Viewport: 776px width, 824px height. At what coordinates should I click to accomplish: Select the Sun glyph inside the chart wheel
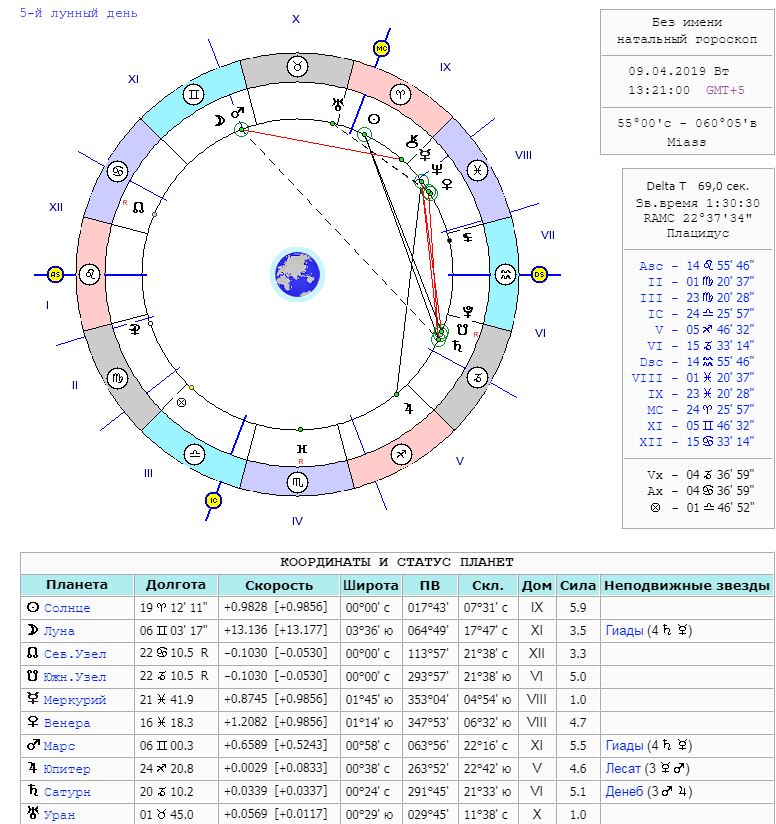tap(374, 119)
